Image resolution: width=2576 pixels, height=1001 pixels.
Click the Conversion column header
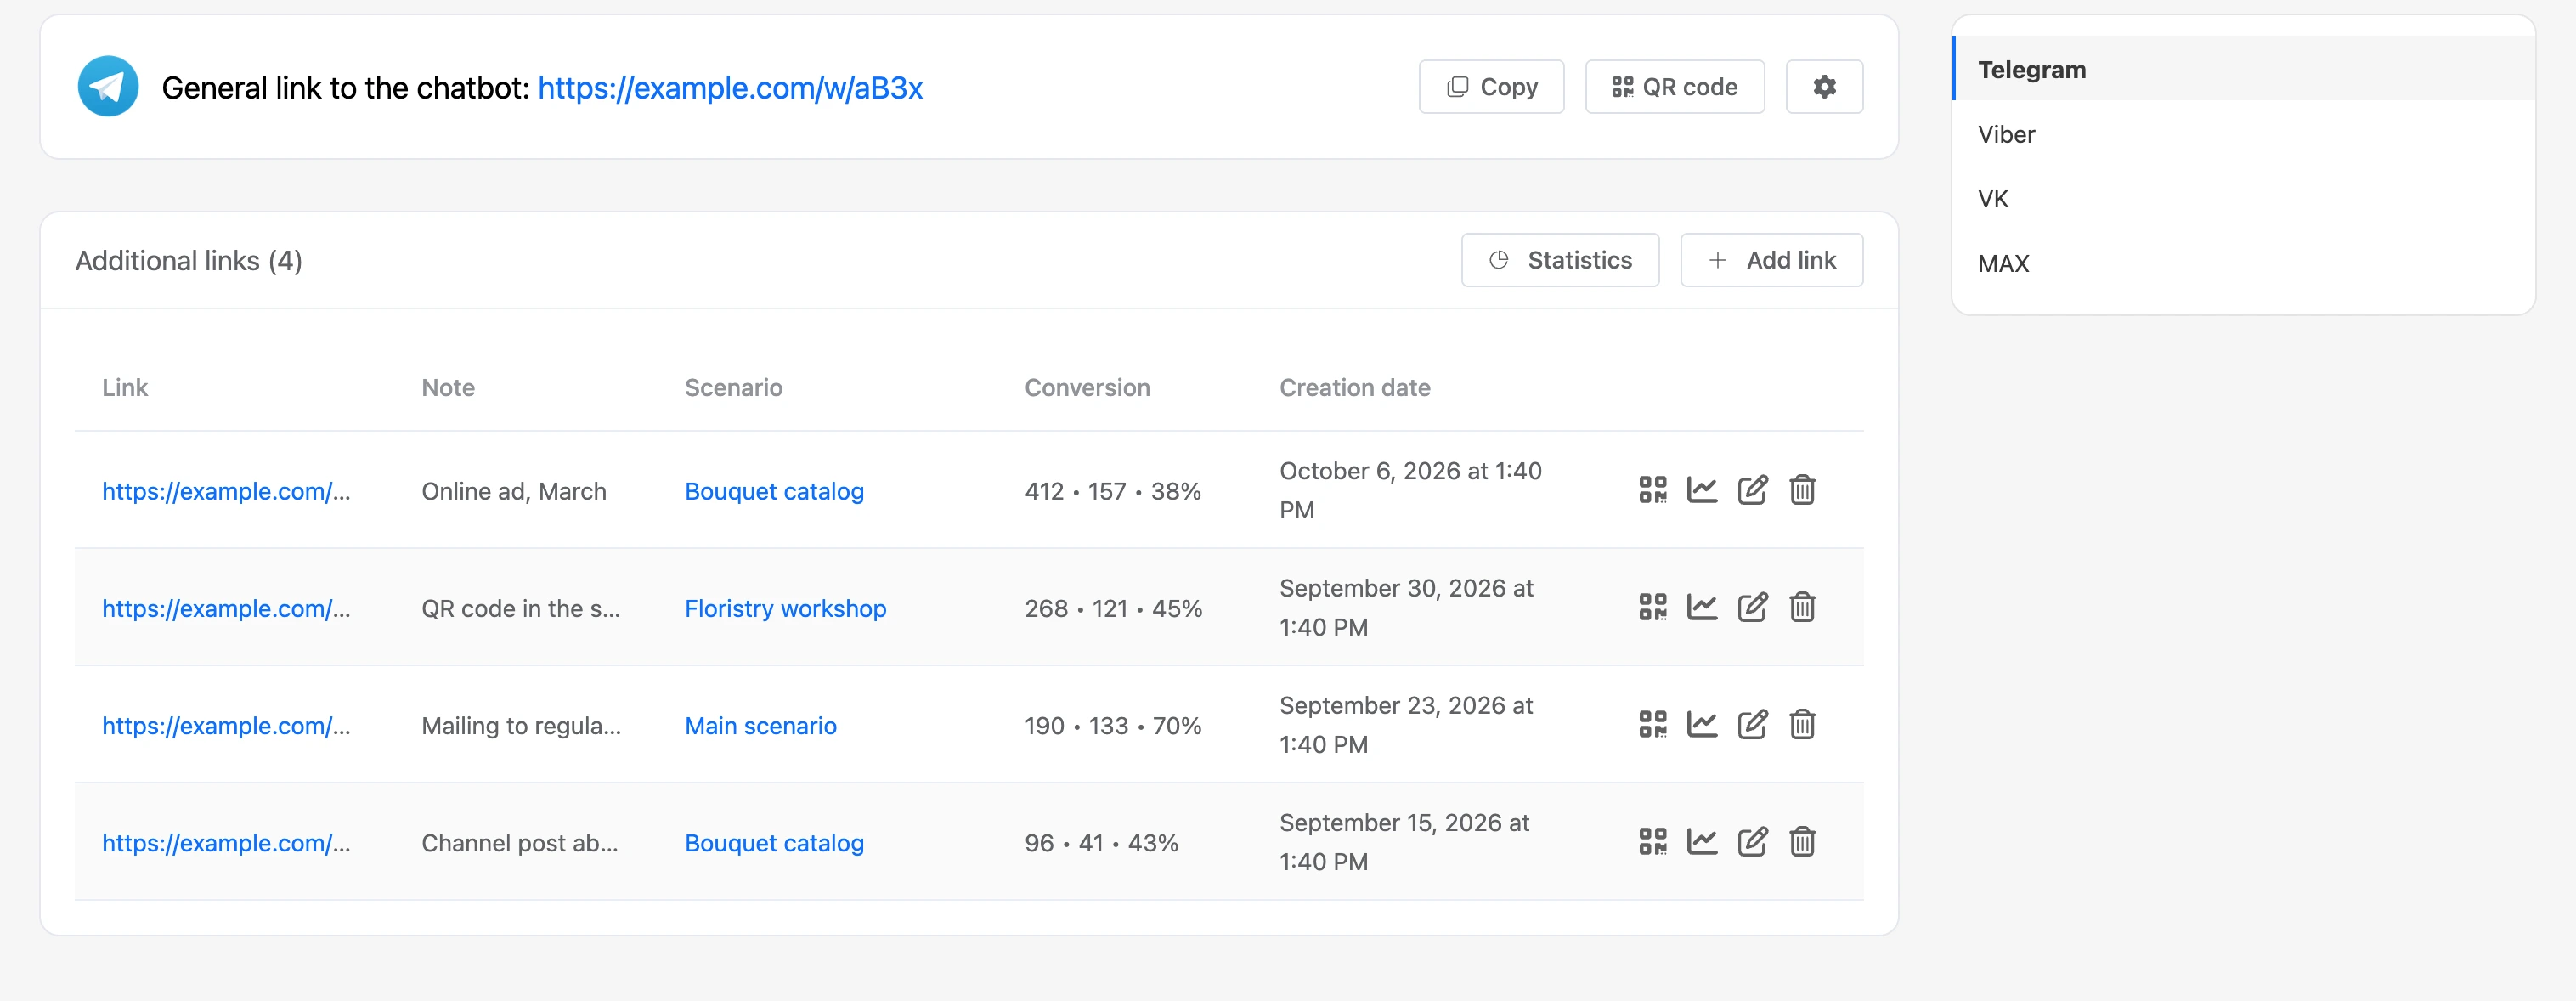[x=1087, y=387]
